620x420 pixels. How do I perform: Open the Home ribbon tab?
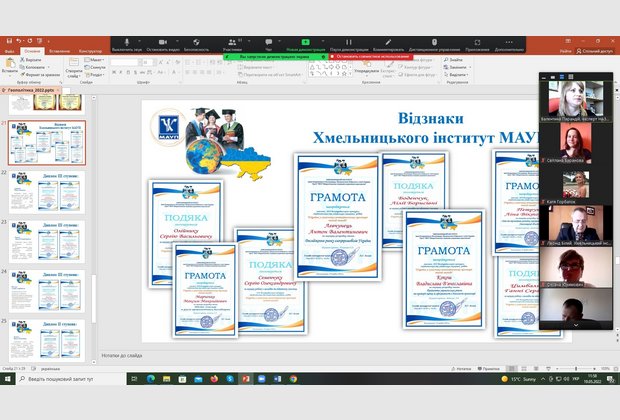point(32,50)
